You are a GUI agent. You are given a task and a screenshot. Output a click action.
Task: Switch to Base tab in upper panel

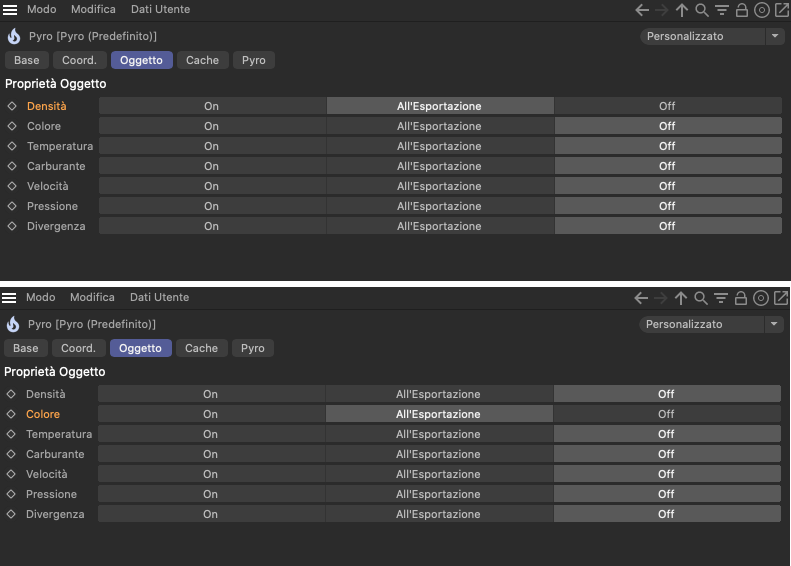tap(27, 60)
